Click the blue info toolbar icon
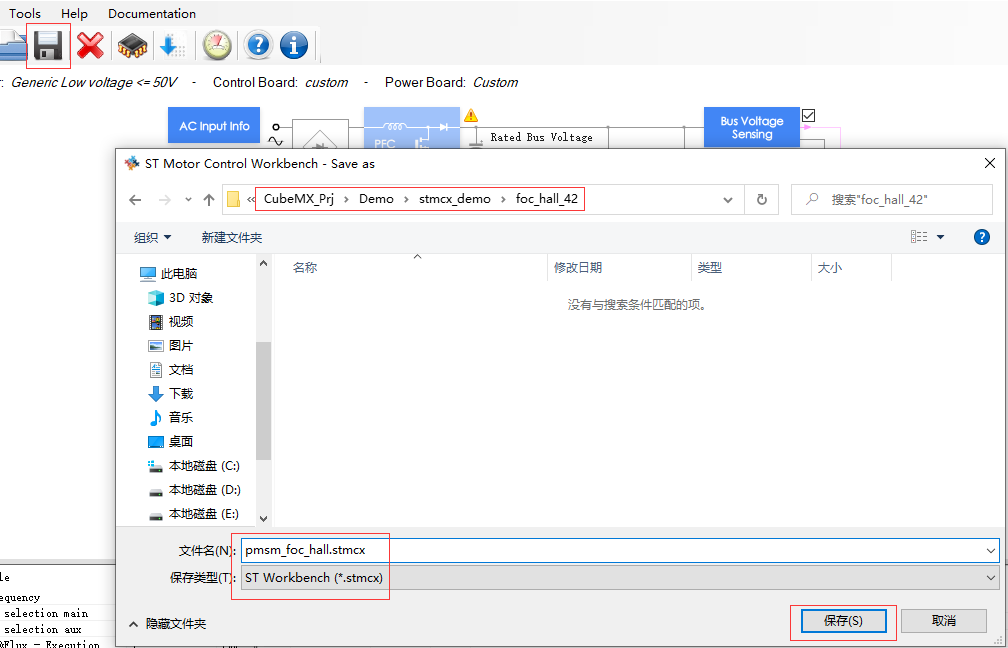The image size is (1008, 648). coord(294,46)
